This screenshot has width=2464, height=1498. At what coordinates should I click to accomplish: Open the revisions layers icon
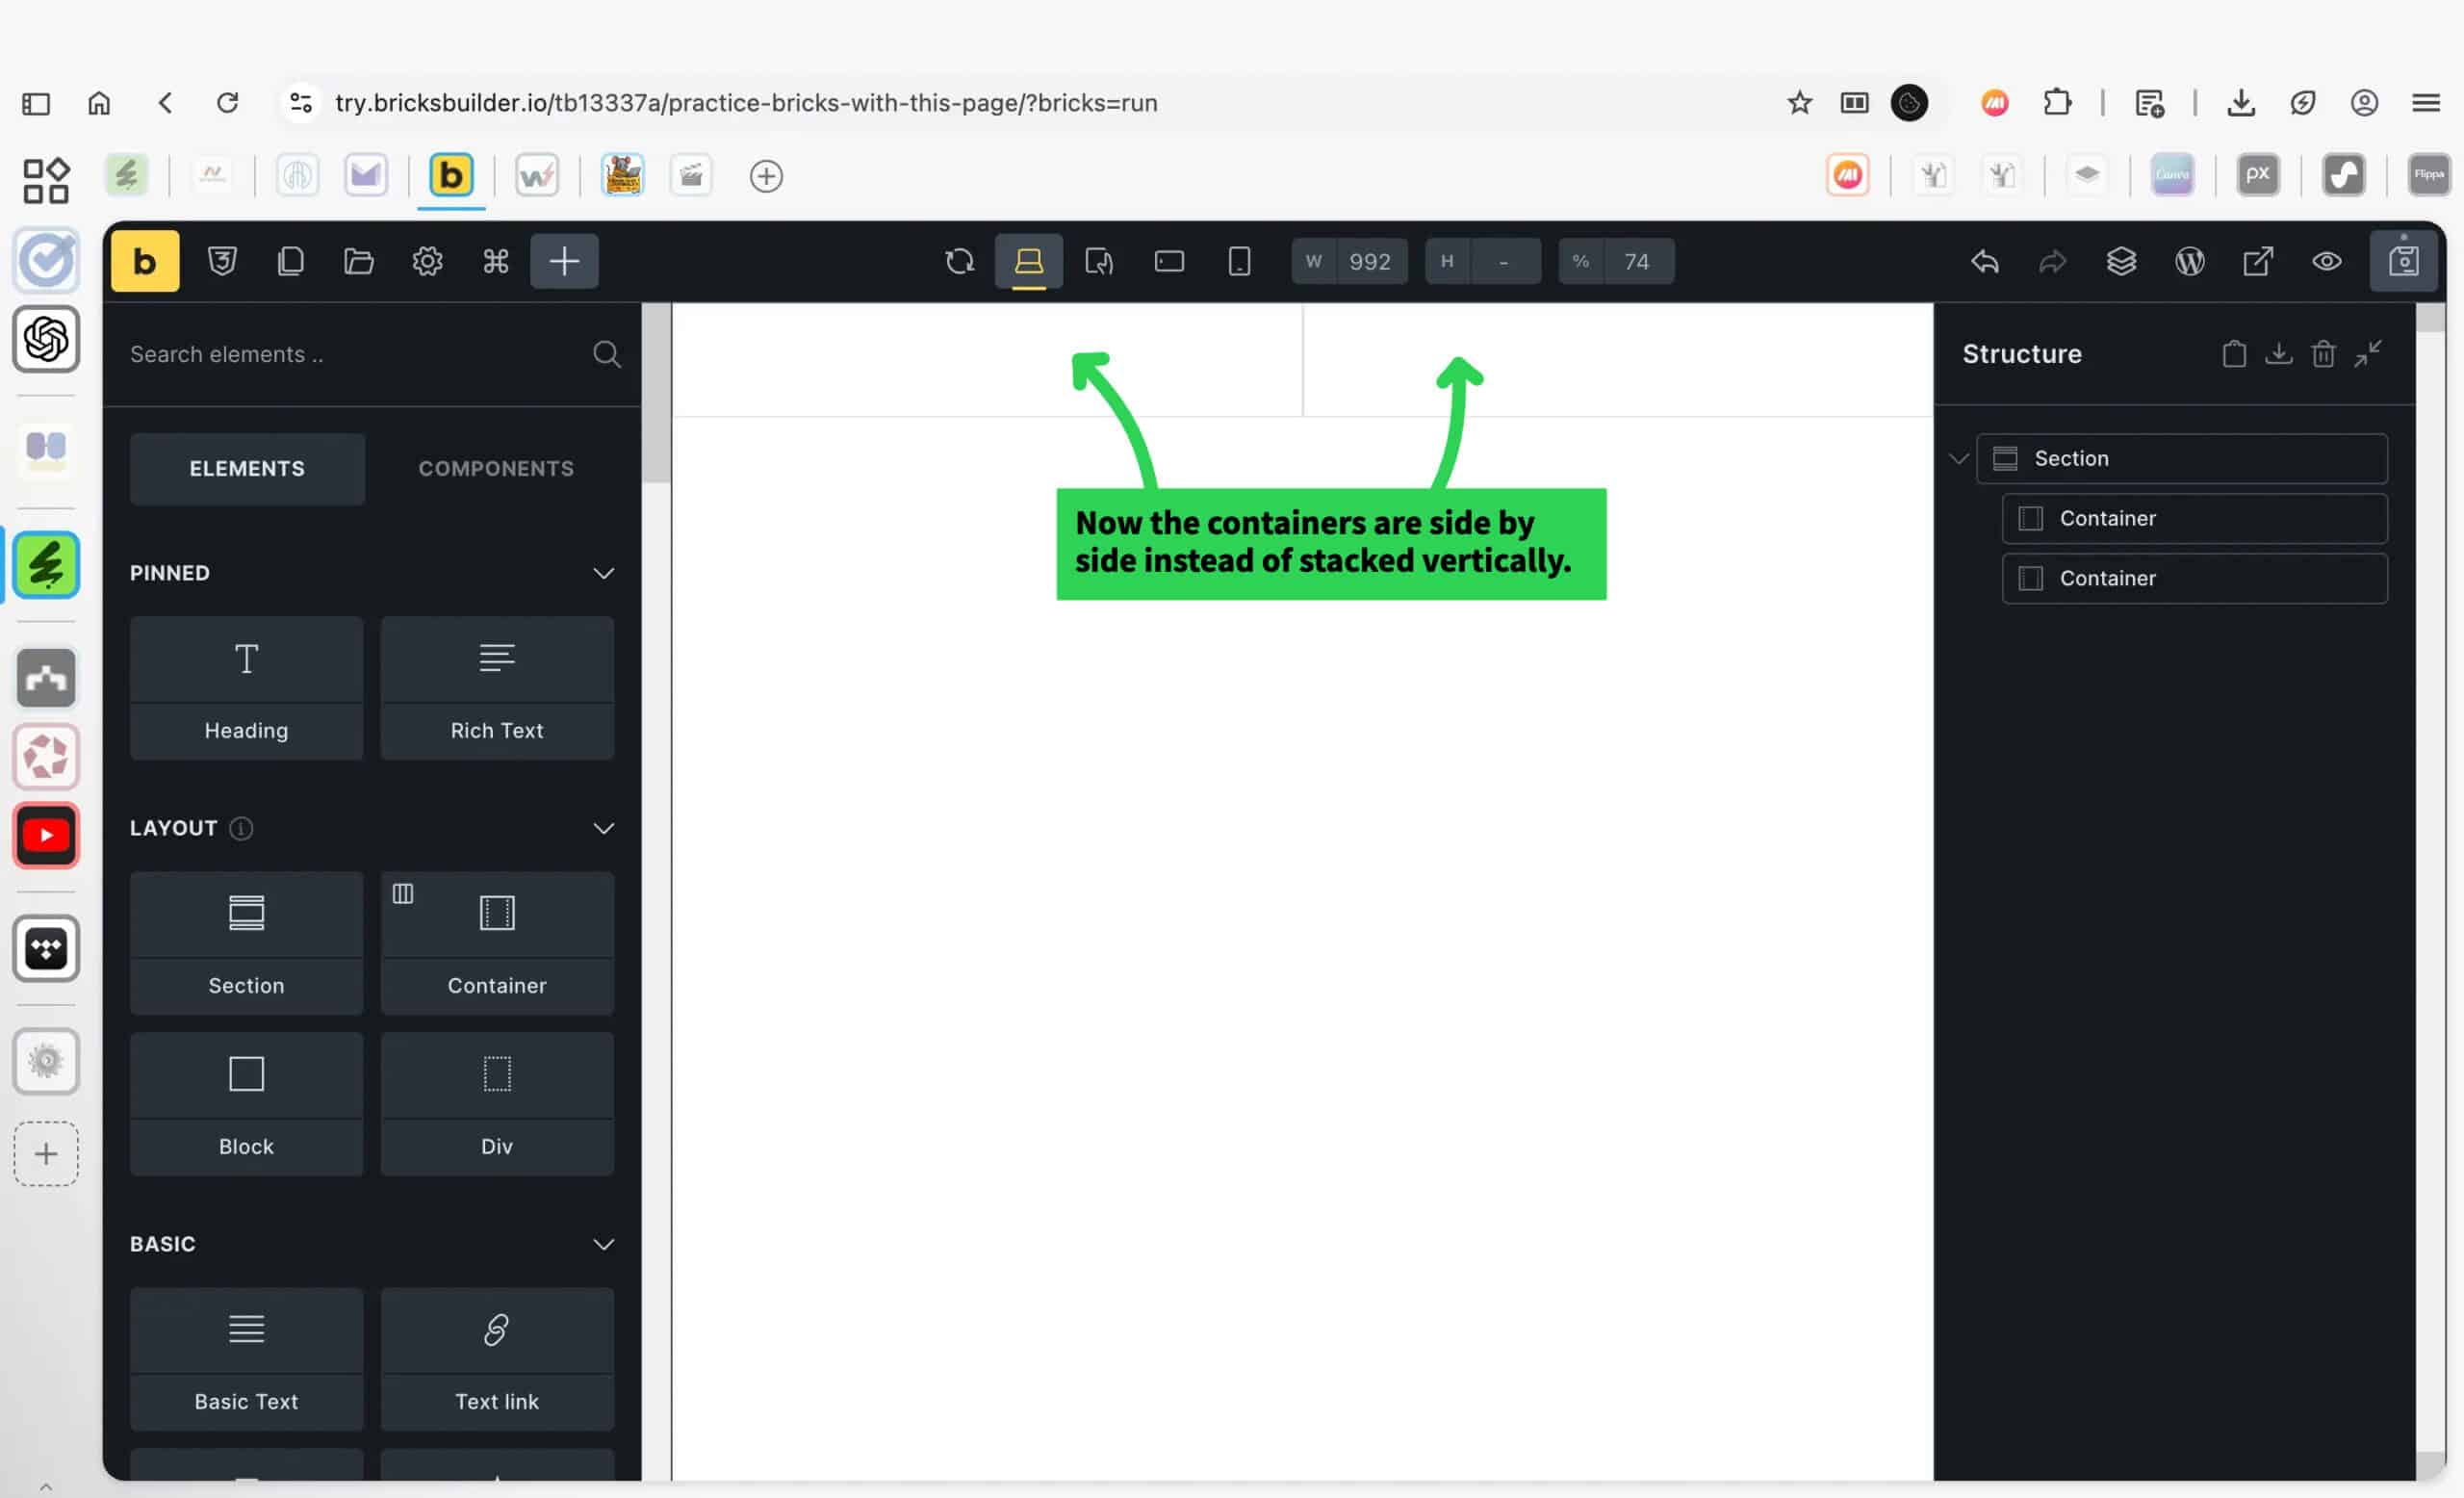click(x=2121, y=261)
